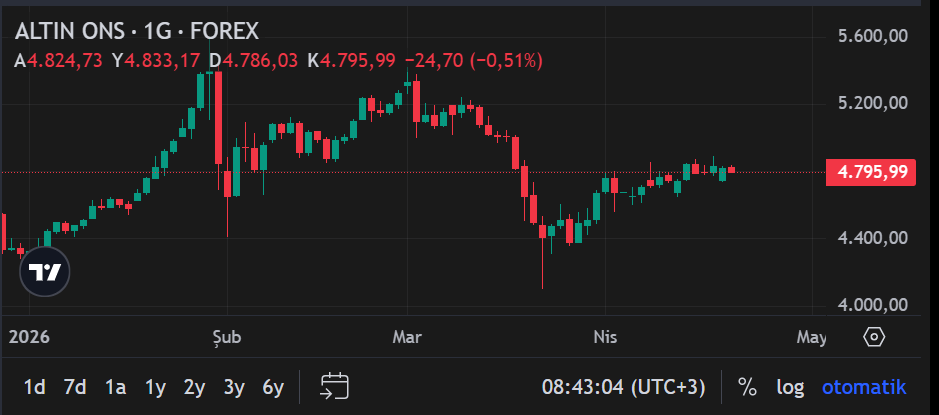Select the 1d date range
This screenshot has width=939, height=415.
pos(34,386)
